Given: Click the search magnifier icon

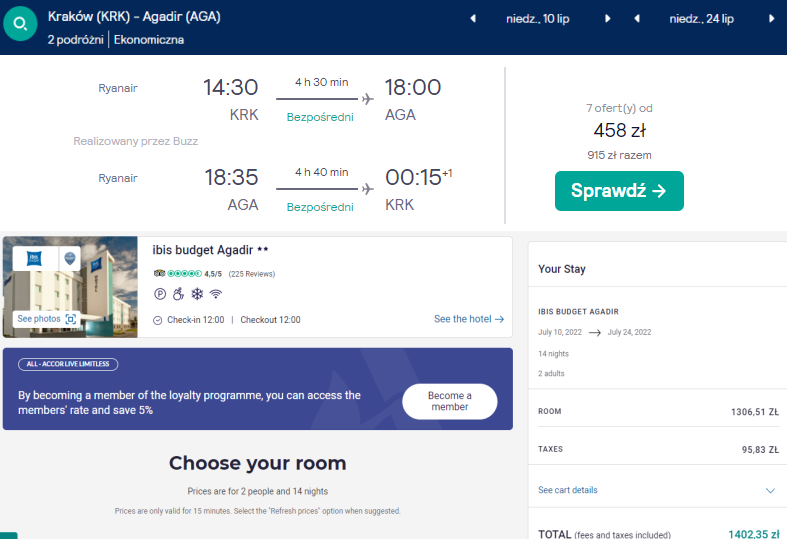Looking at the screenshot, I should click(x=20, y=23).
